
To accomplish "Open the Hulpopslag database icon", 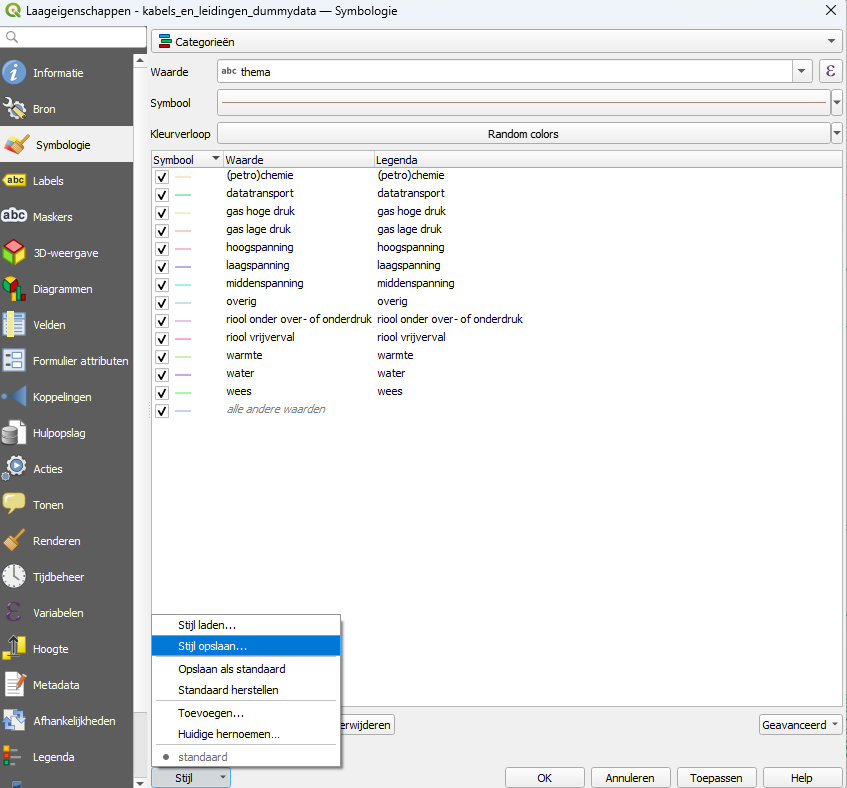I will click(x=14, y=433).
